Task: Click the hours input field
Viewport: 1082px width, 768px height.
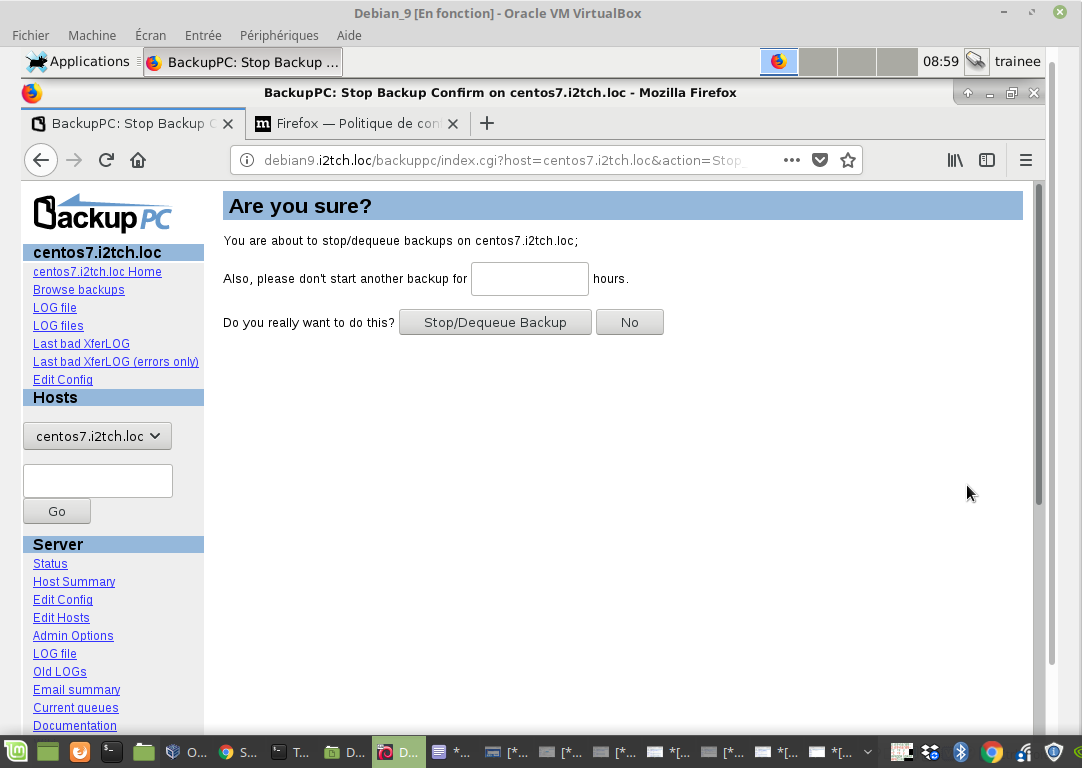Action: (x=529, y=279)
